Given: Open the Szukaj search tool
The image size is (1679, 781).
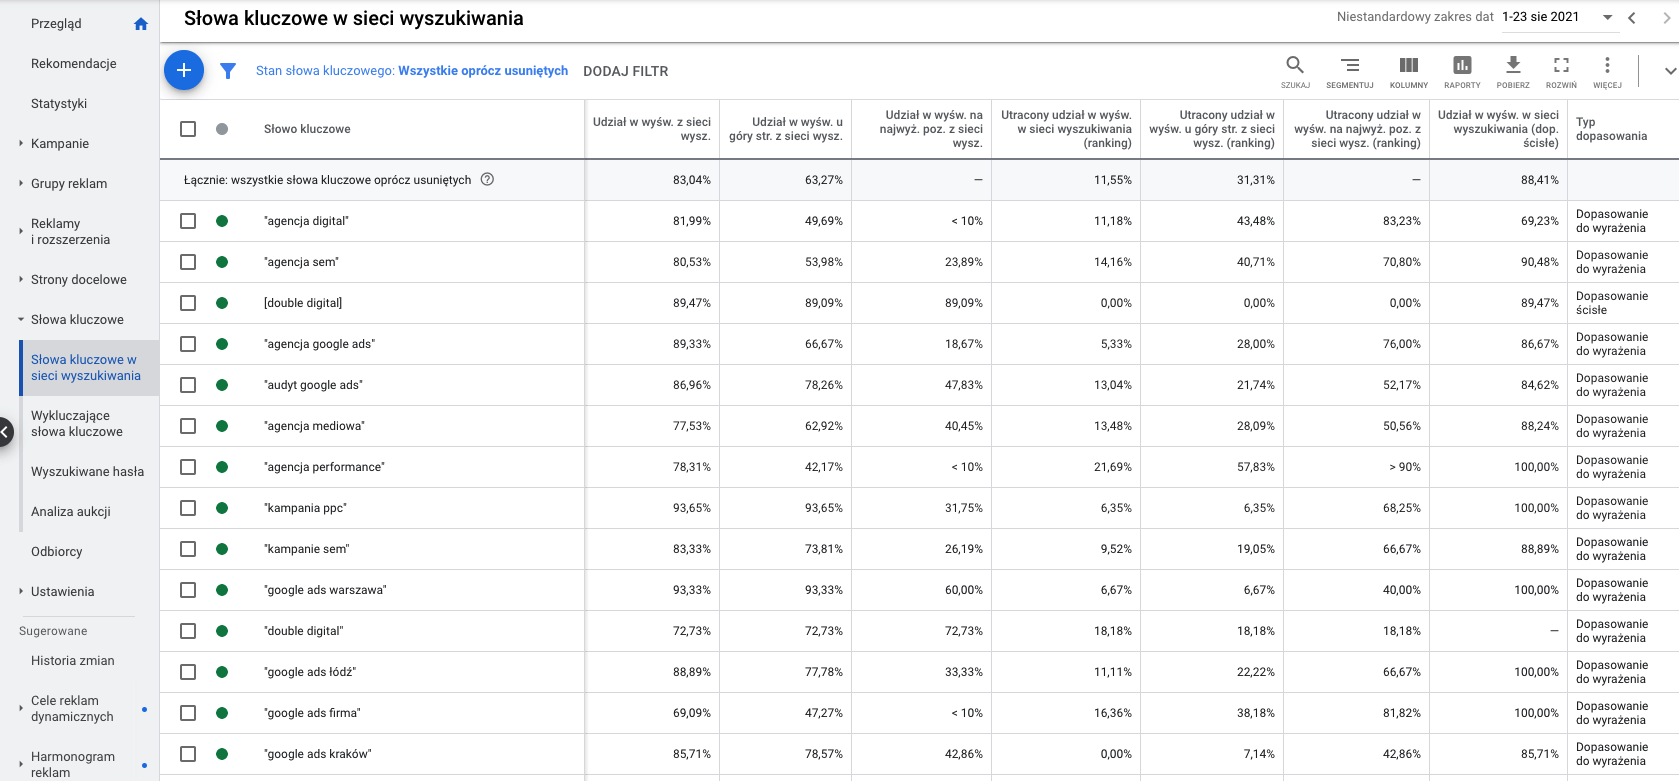Looking at the screenshot, I should tap(1295, 71).
